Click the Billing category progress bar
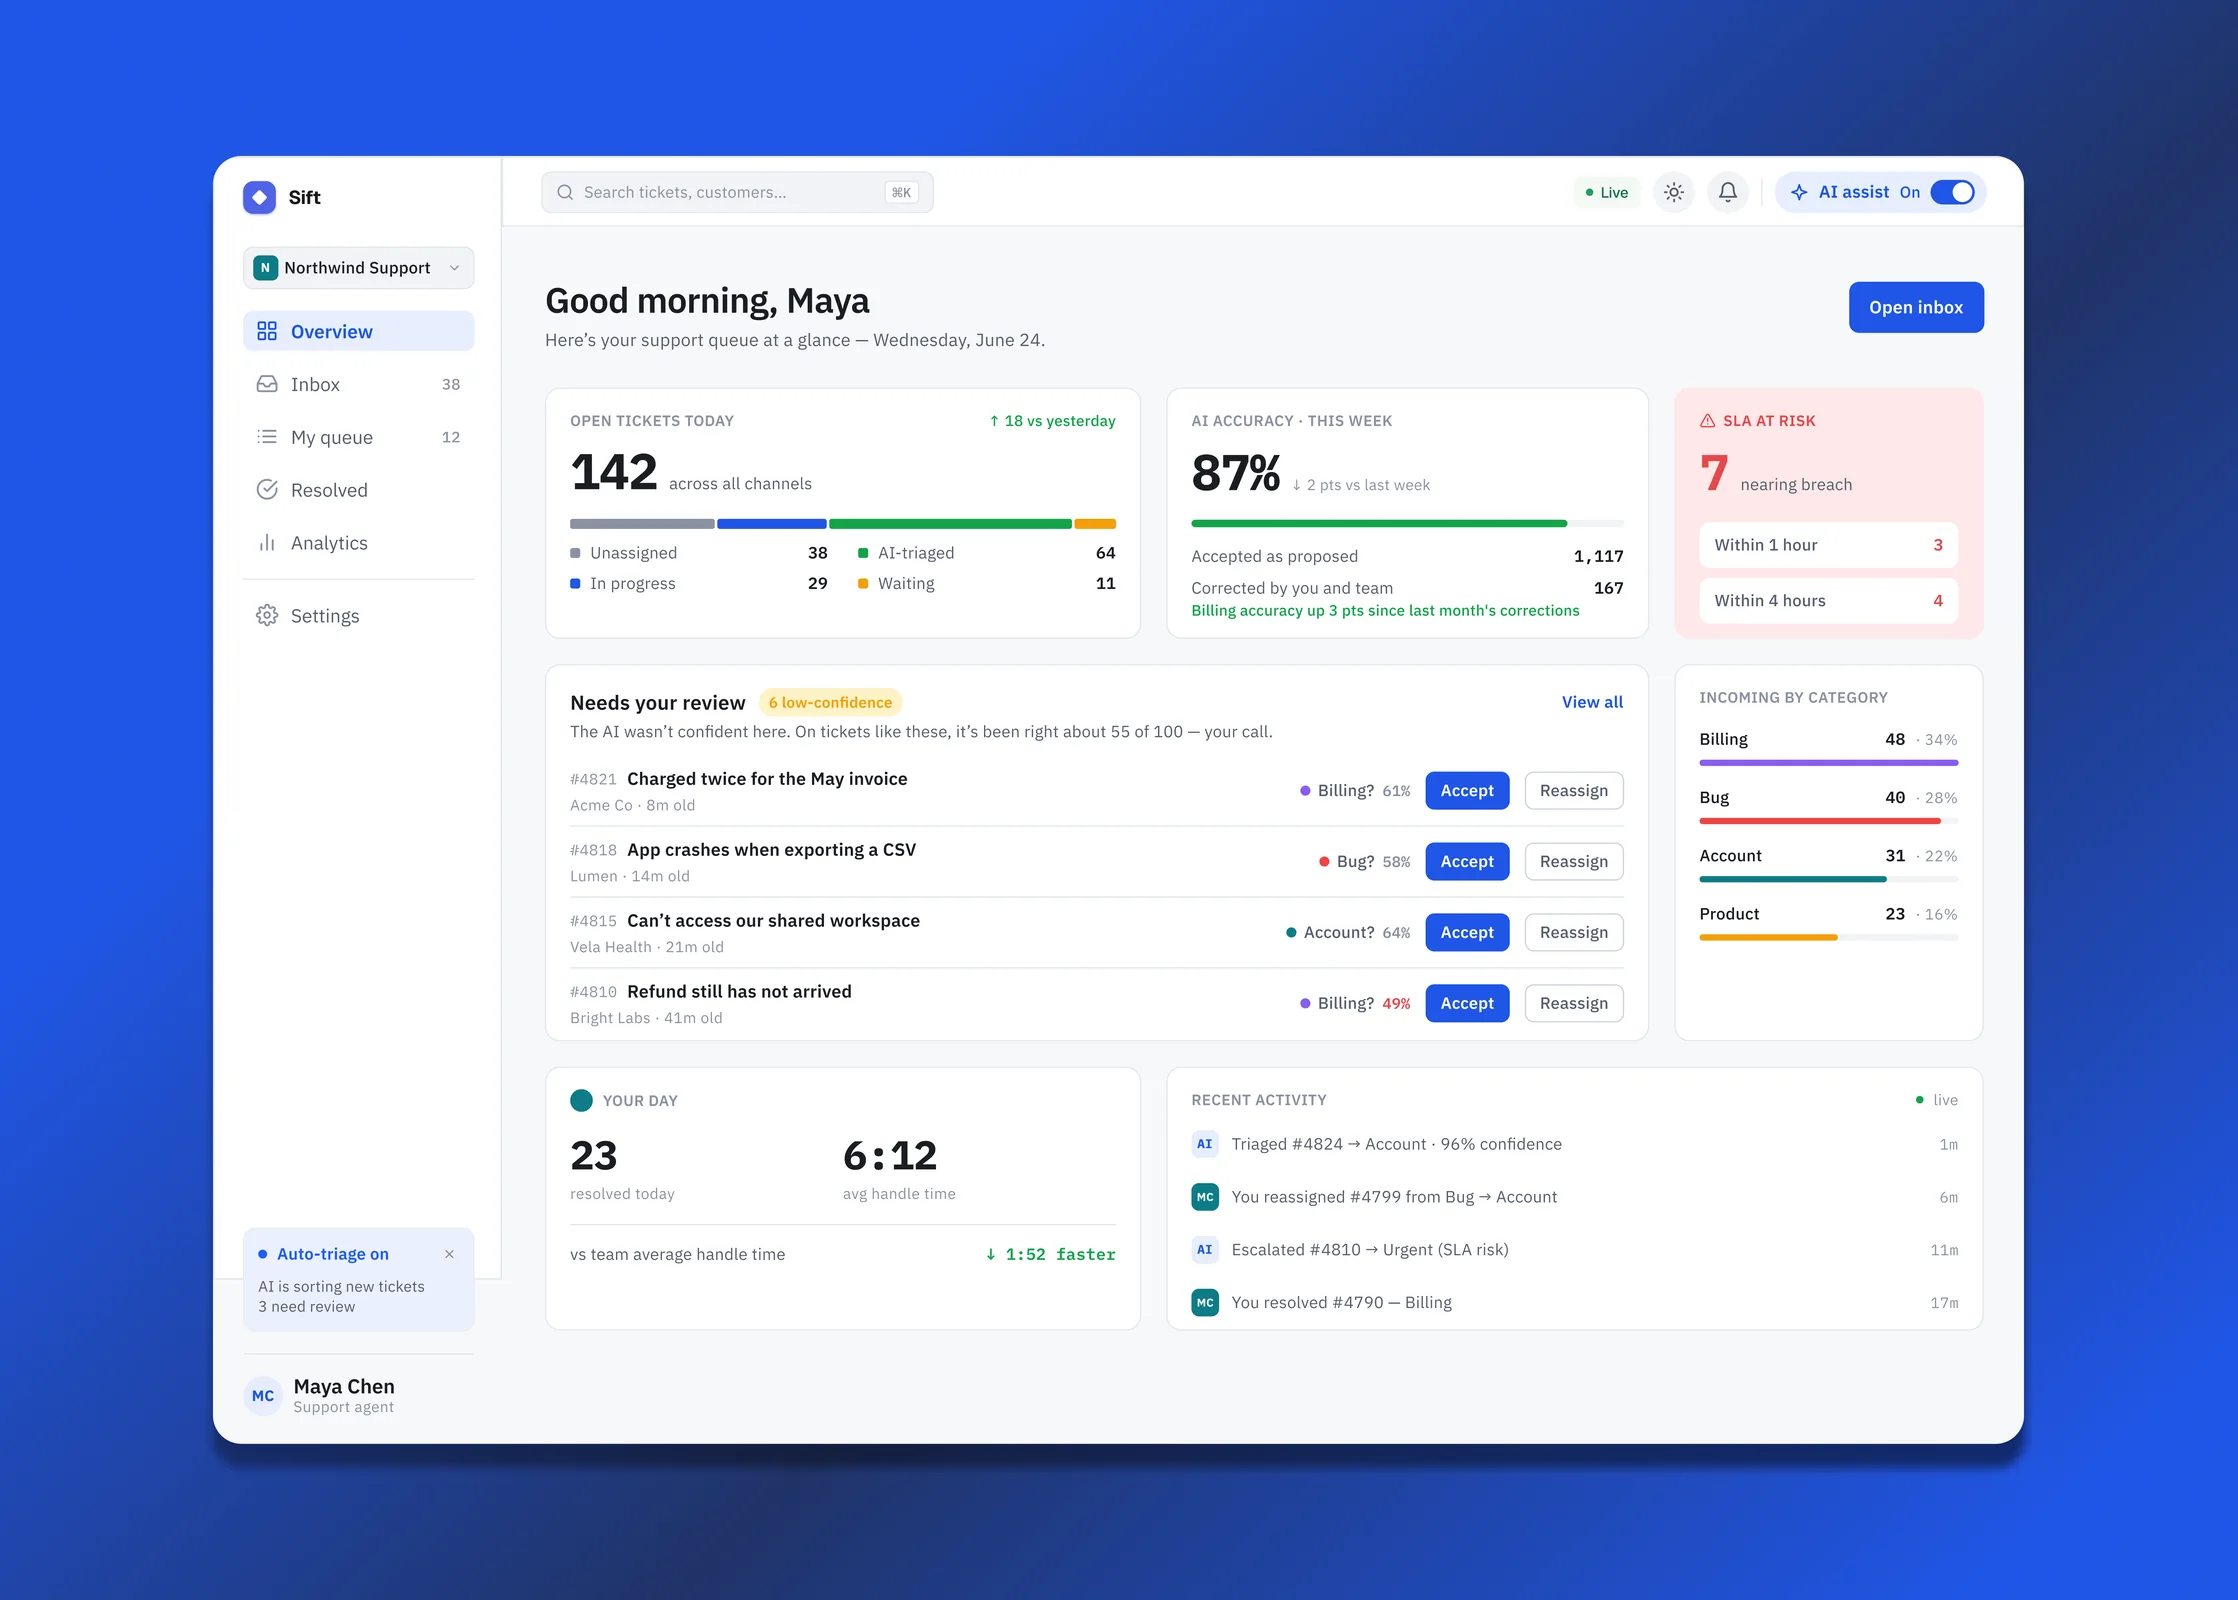The image size is (2238, 1600). [1828, 763]
